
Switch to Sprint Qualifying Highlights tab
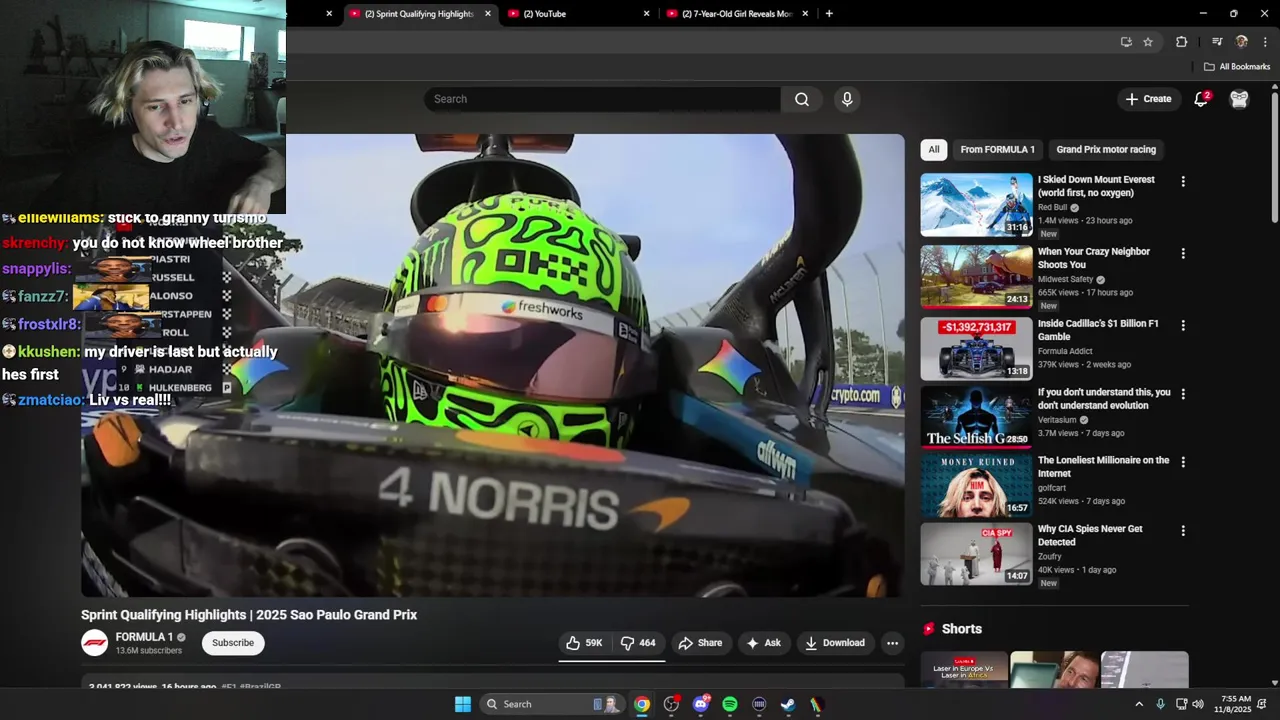tap(419, 14)
